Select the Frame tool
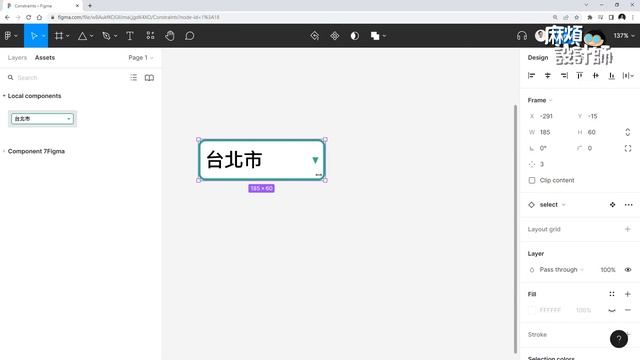 (x=59, y=36)
